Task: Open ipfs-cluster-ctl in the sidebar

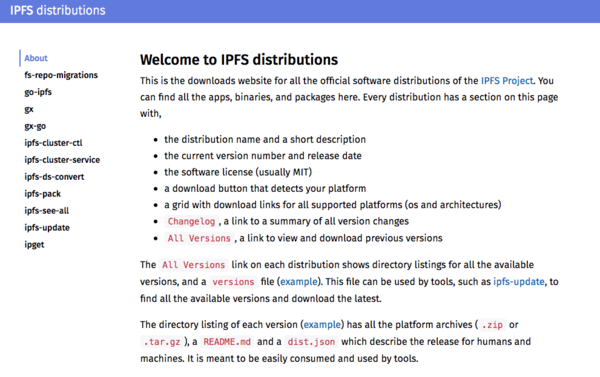Action: 53,143
